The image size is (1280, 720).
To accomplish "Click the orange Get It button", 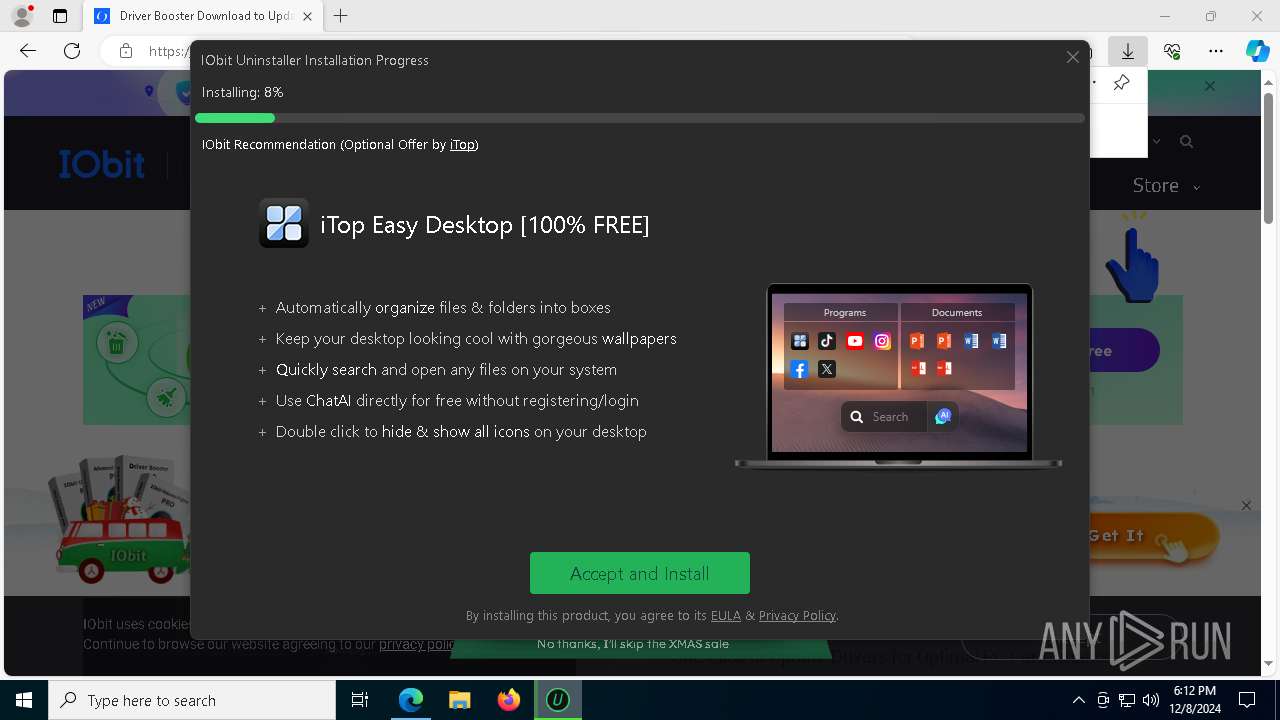I will (x=1152, y=537).
